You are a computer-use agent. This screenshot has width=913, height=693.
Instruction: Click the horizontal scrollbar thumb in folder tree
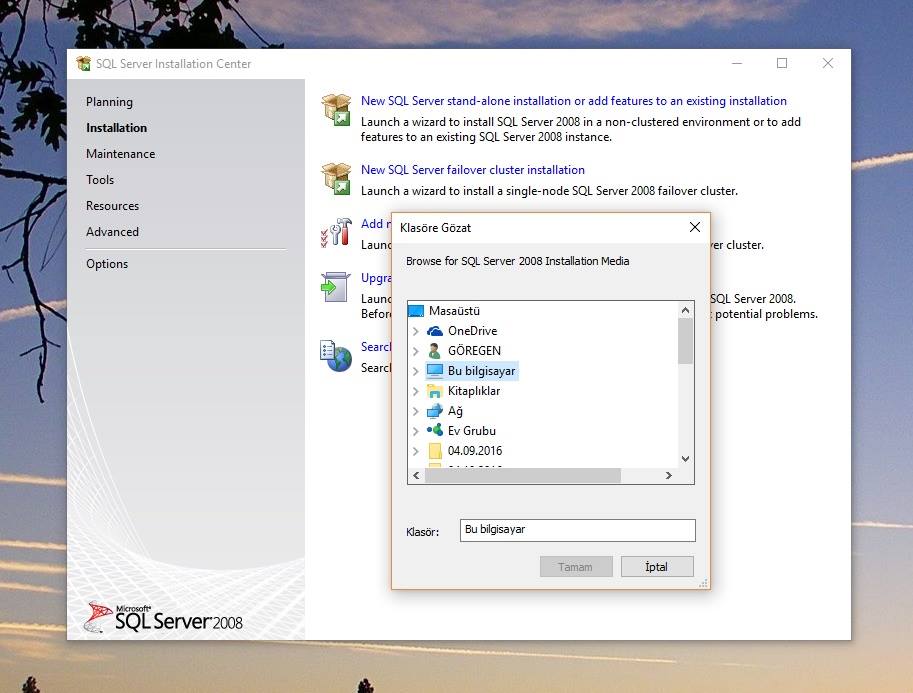coord(523,476)
